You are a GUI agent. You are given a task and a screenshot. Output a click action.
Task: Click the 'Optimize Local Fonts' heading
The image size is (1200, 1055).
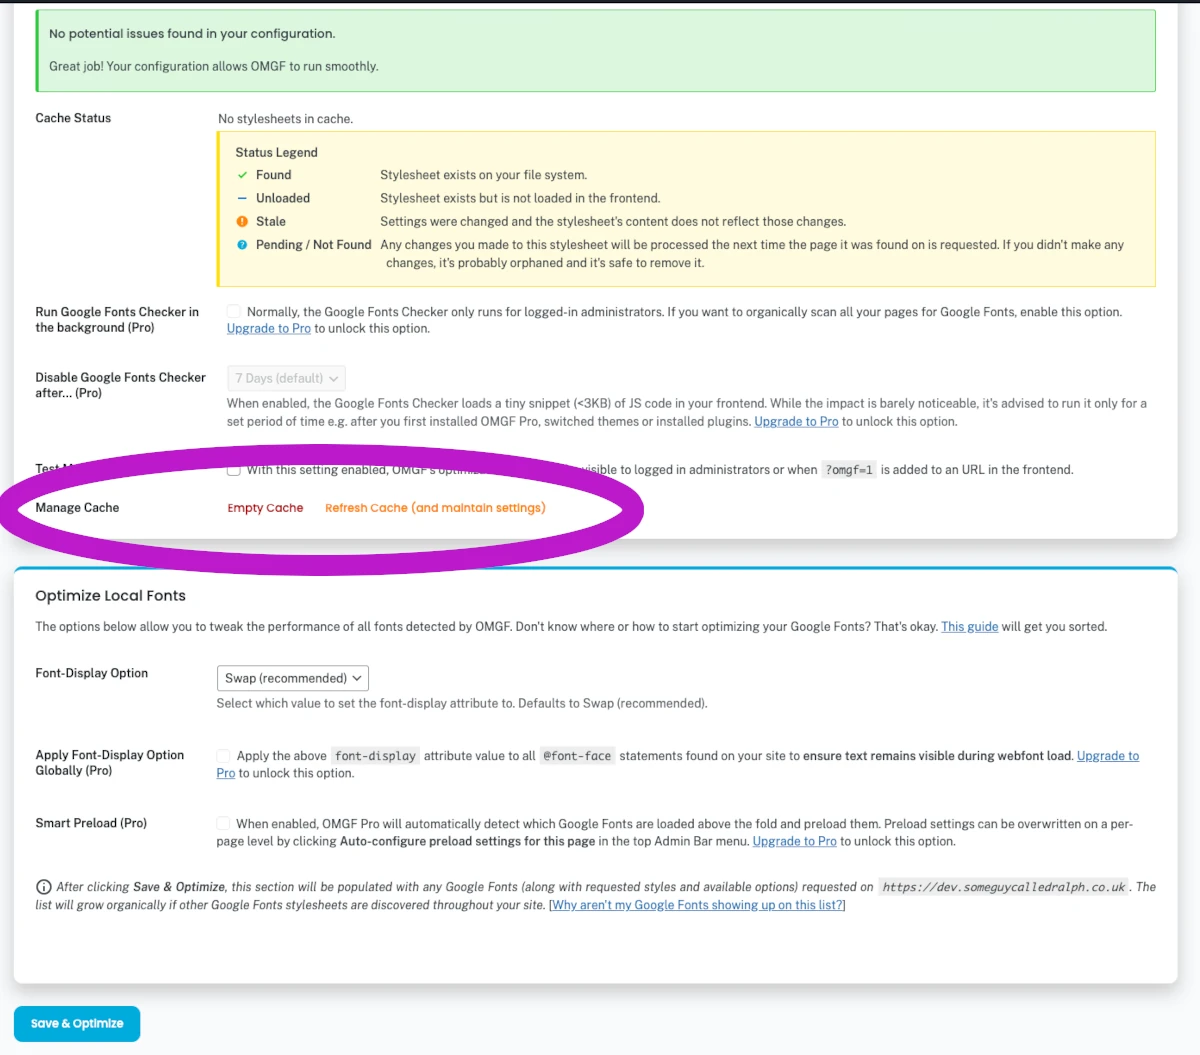110,596
